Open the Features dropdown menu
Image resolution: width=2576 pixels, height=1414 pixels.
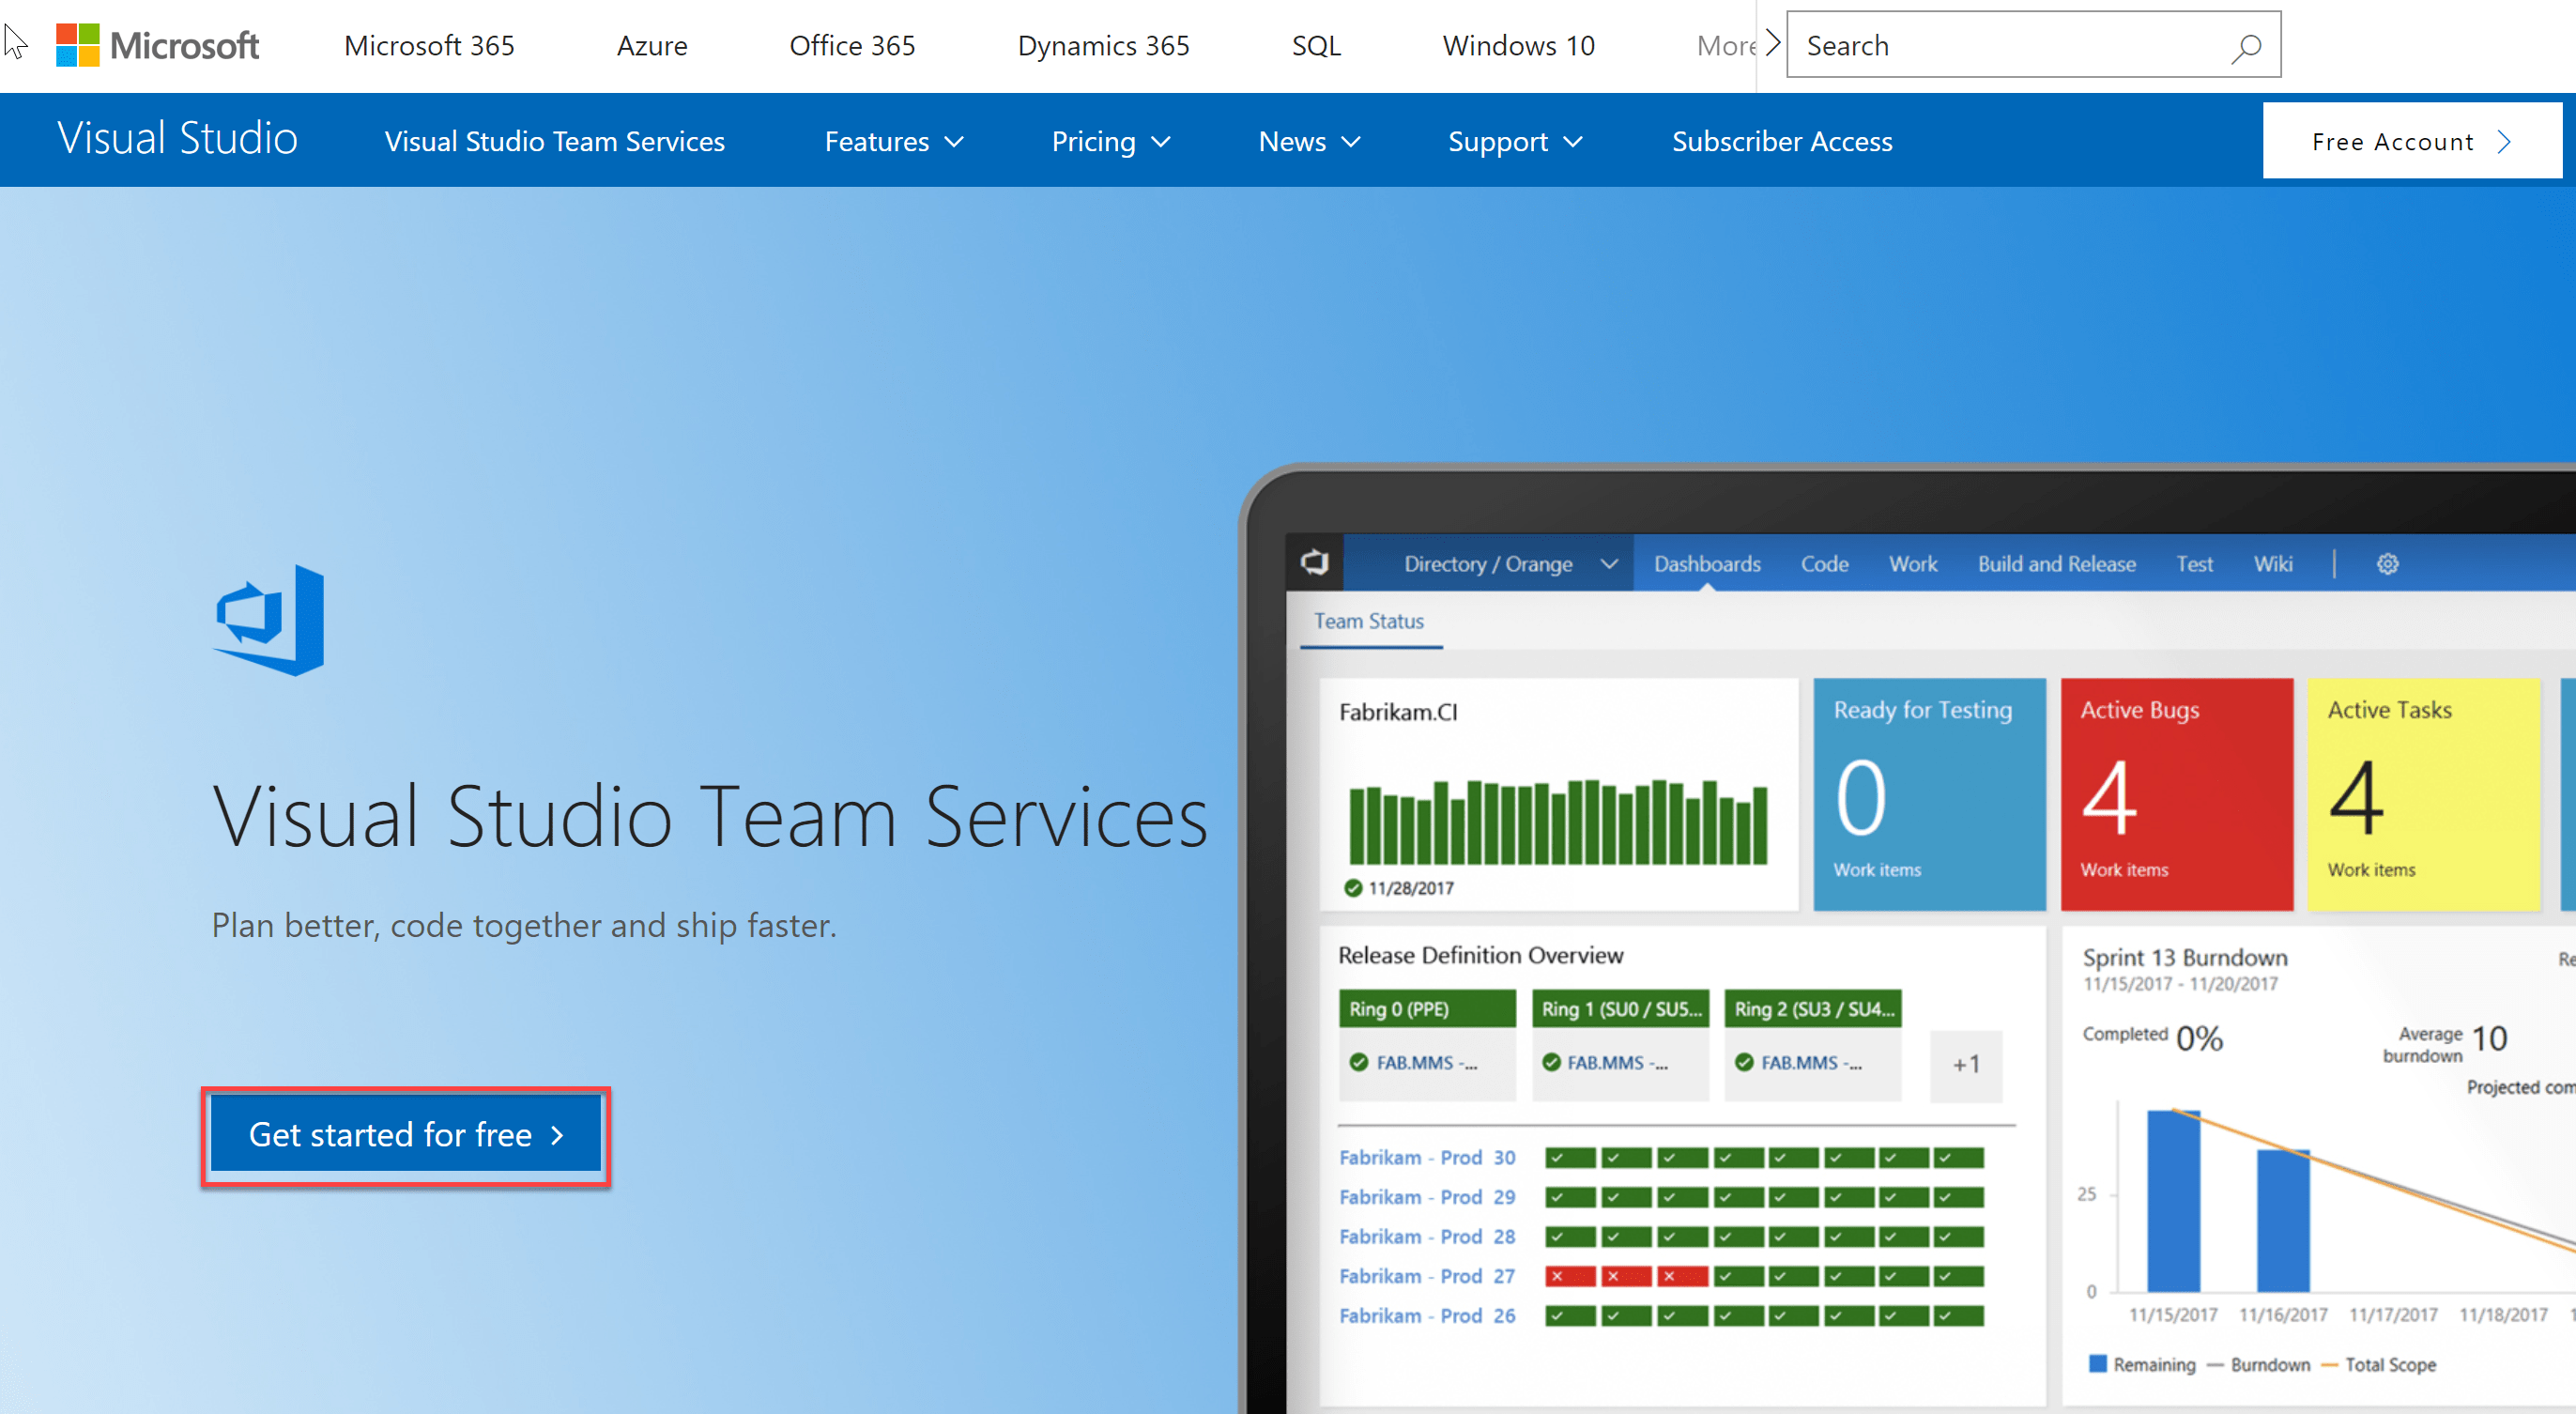893,141
